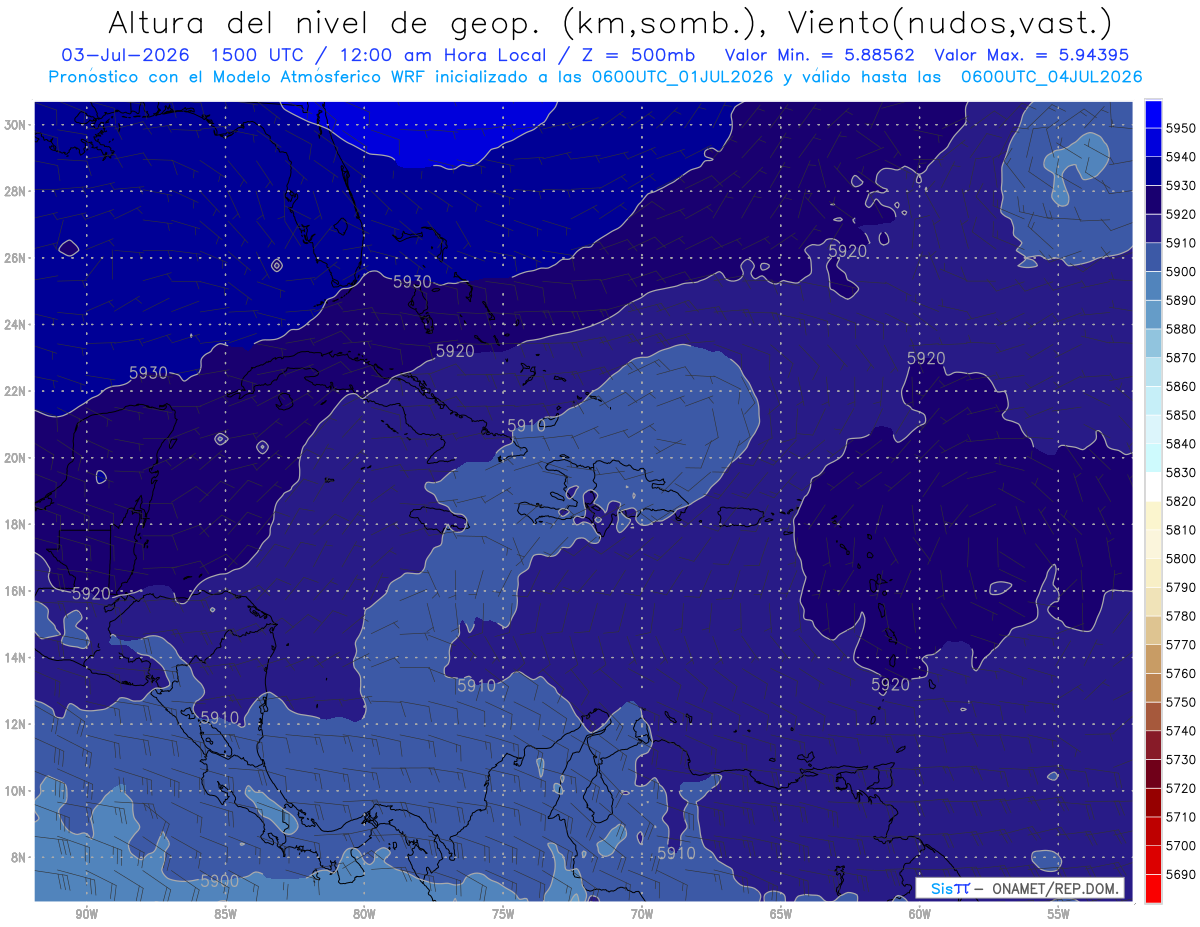Click the '22N' latitude axis label
The height and width of the screenshot is (927, 1200).
pyautogui.click(x=14, y=391)
